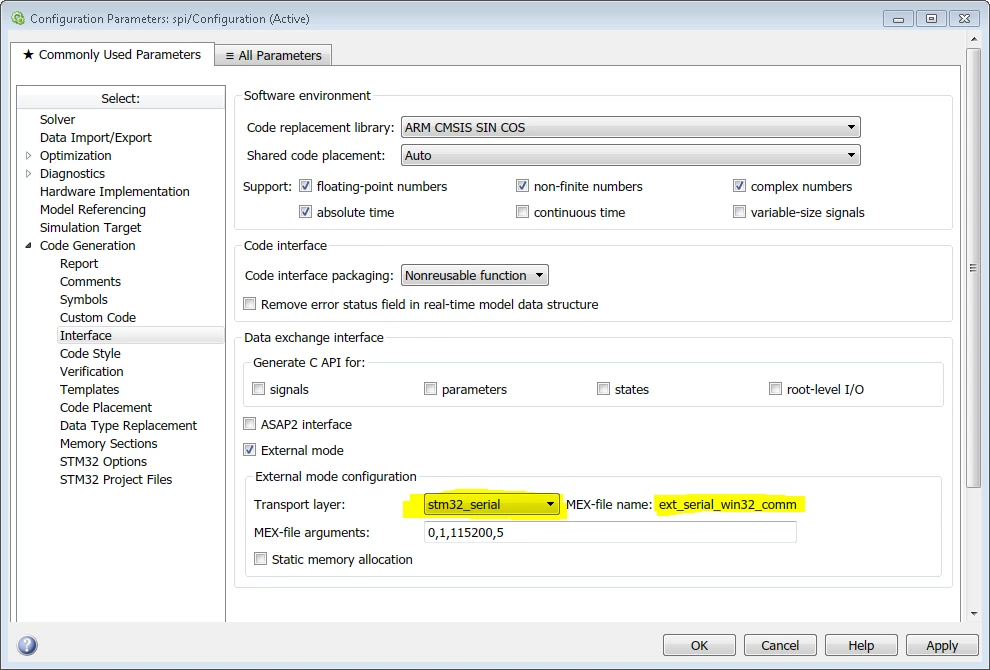The image size is (990, 670).
Task: Expand the Optimization tree node
Action: (x=28, y=155)
